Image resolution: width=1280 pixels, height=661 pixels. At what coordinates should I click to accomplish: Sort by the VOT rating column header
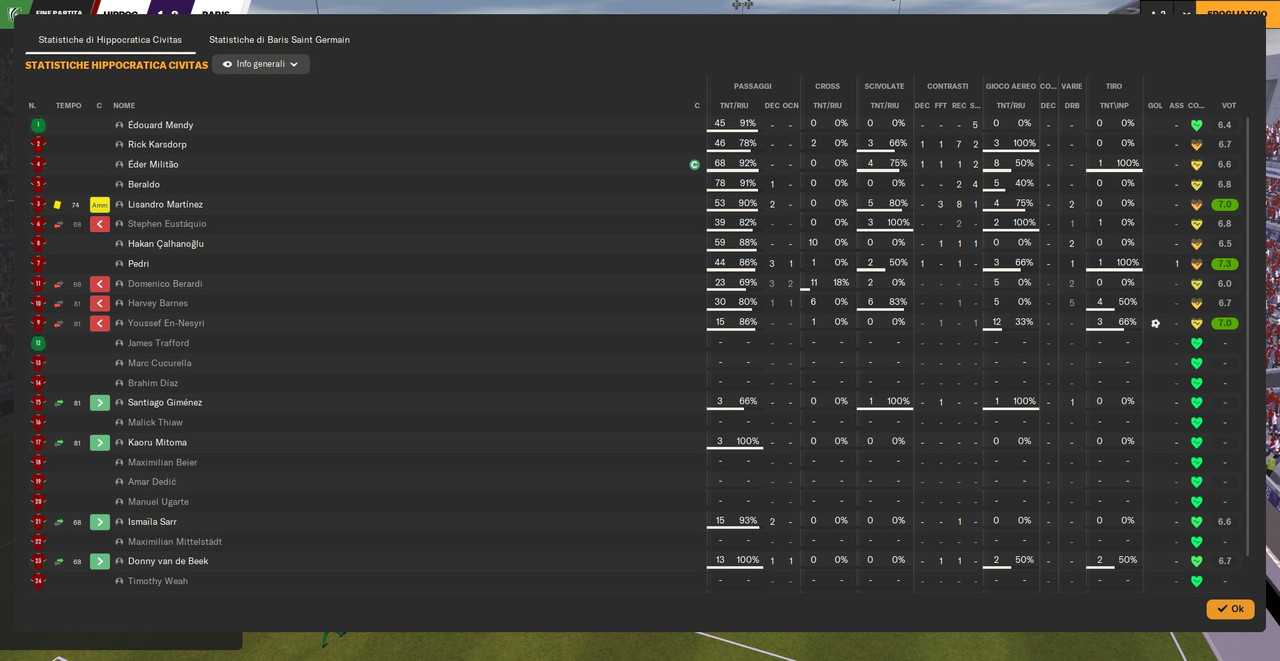(x=1229, y=106)
